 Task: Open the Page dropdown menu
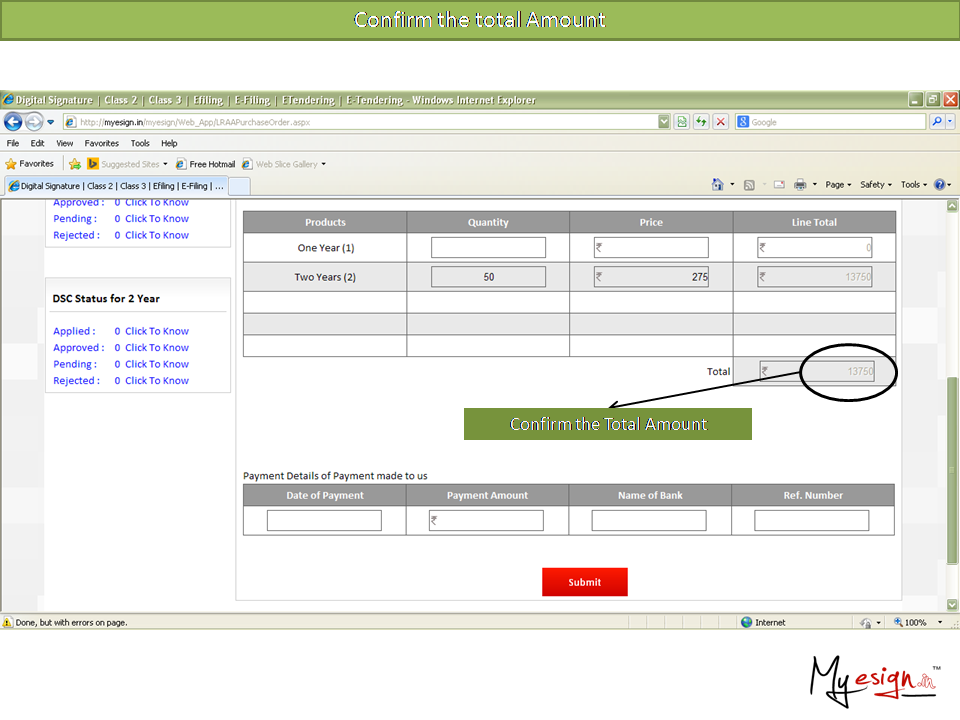[x=838, y=185]
